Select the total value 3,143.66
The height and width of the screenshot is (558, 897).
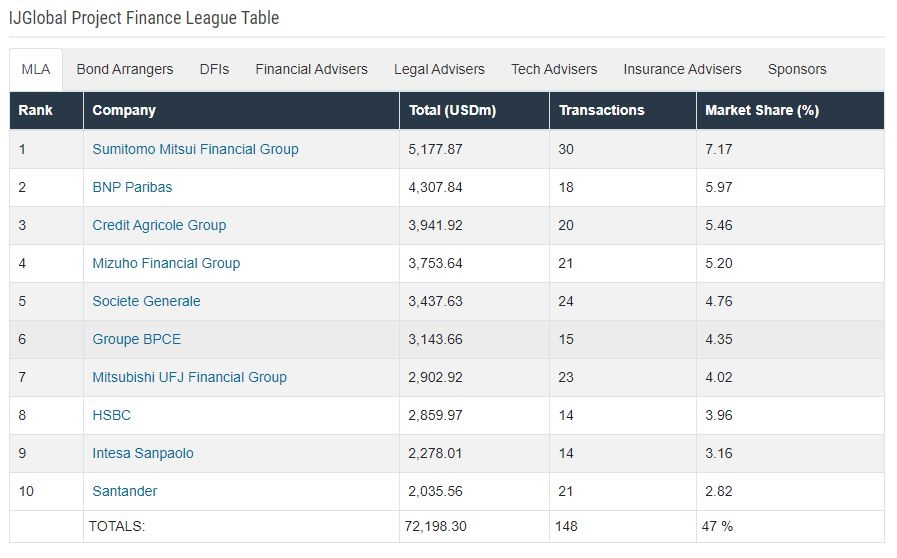click(x=435, y=339)
